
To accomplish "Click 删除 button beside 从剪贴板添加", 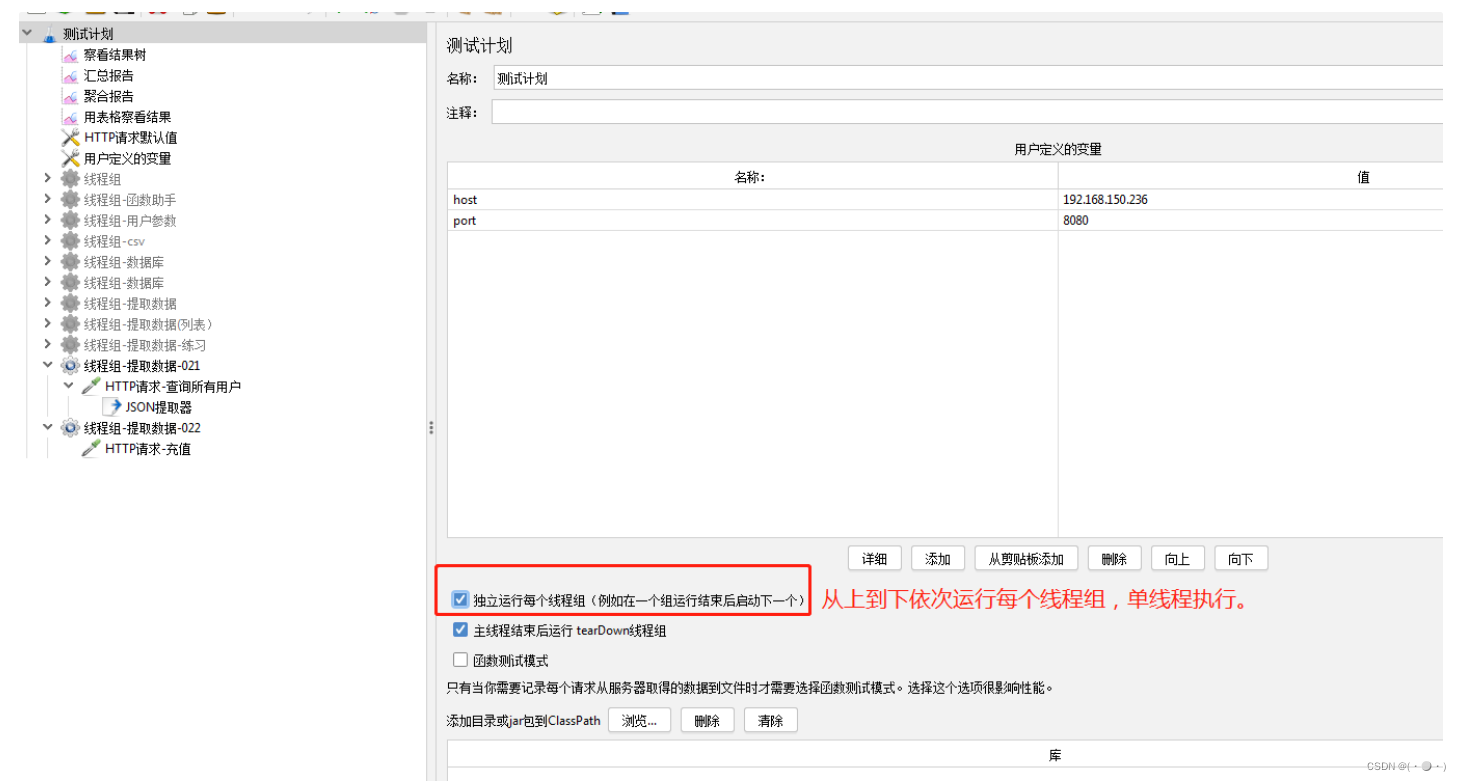I will [x=1114, y=559].
